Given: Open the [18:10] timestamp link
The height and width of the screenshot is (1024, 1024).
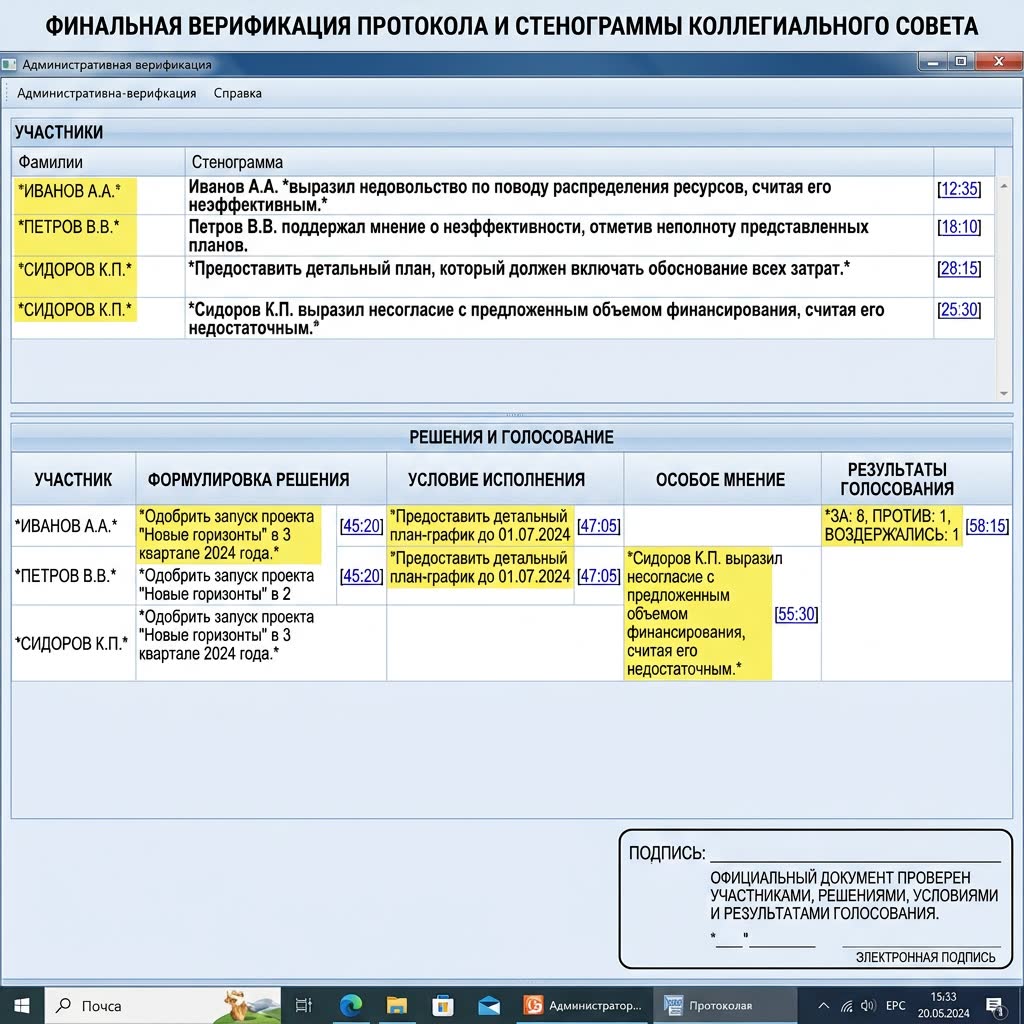Looking at the screenshot, I should [x=959, y=227].
